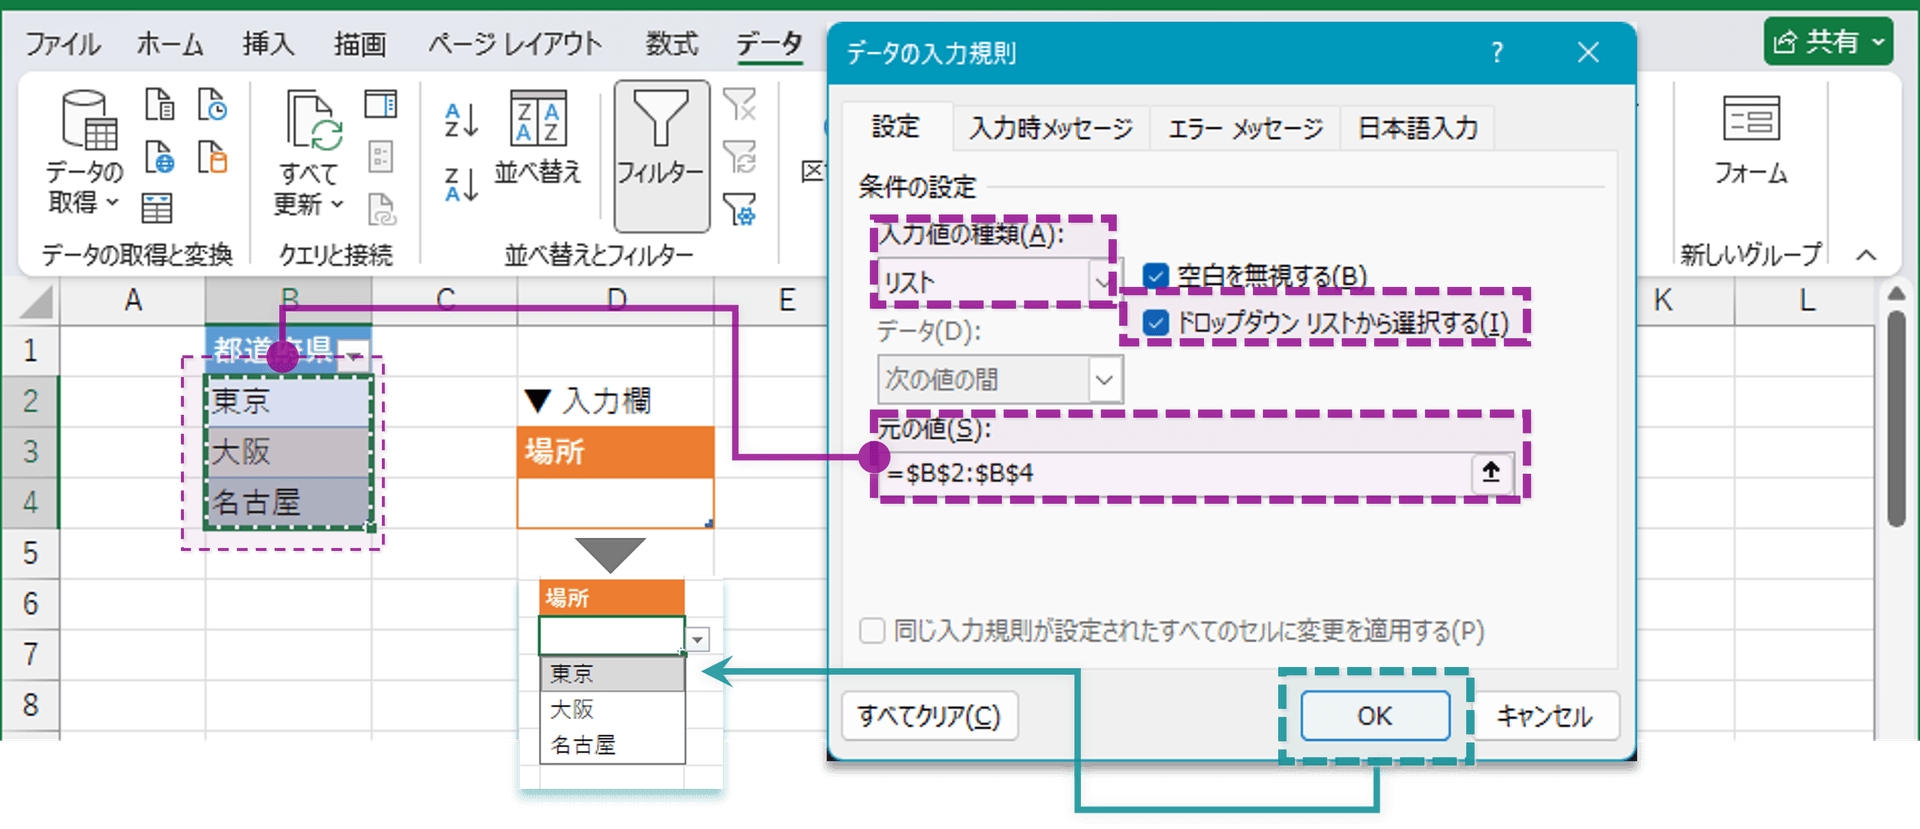This screenshot has width=1920, height=829.
Task: Toggle 同じ入力規則が設定されたすべてのセルに変更を適用する checkbox
Action: (872, 631)
